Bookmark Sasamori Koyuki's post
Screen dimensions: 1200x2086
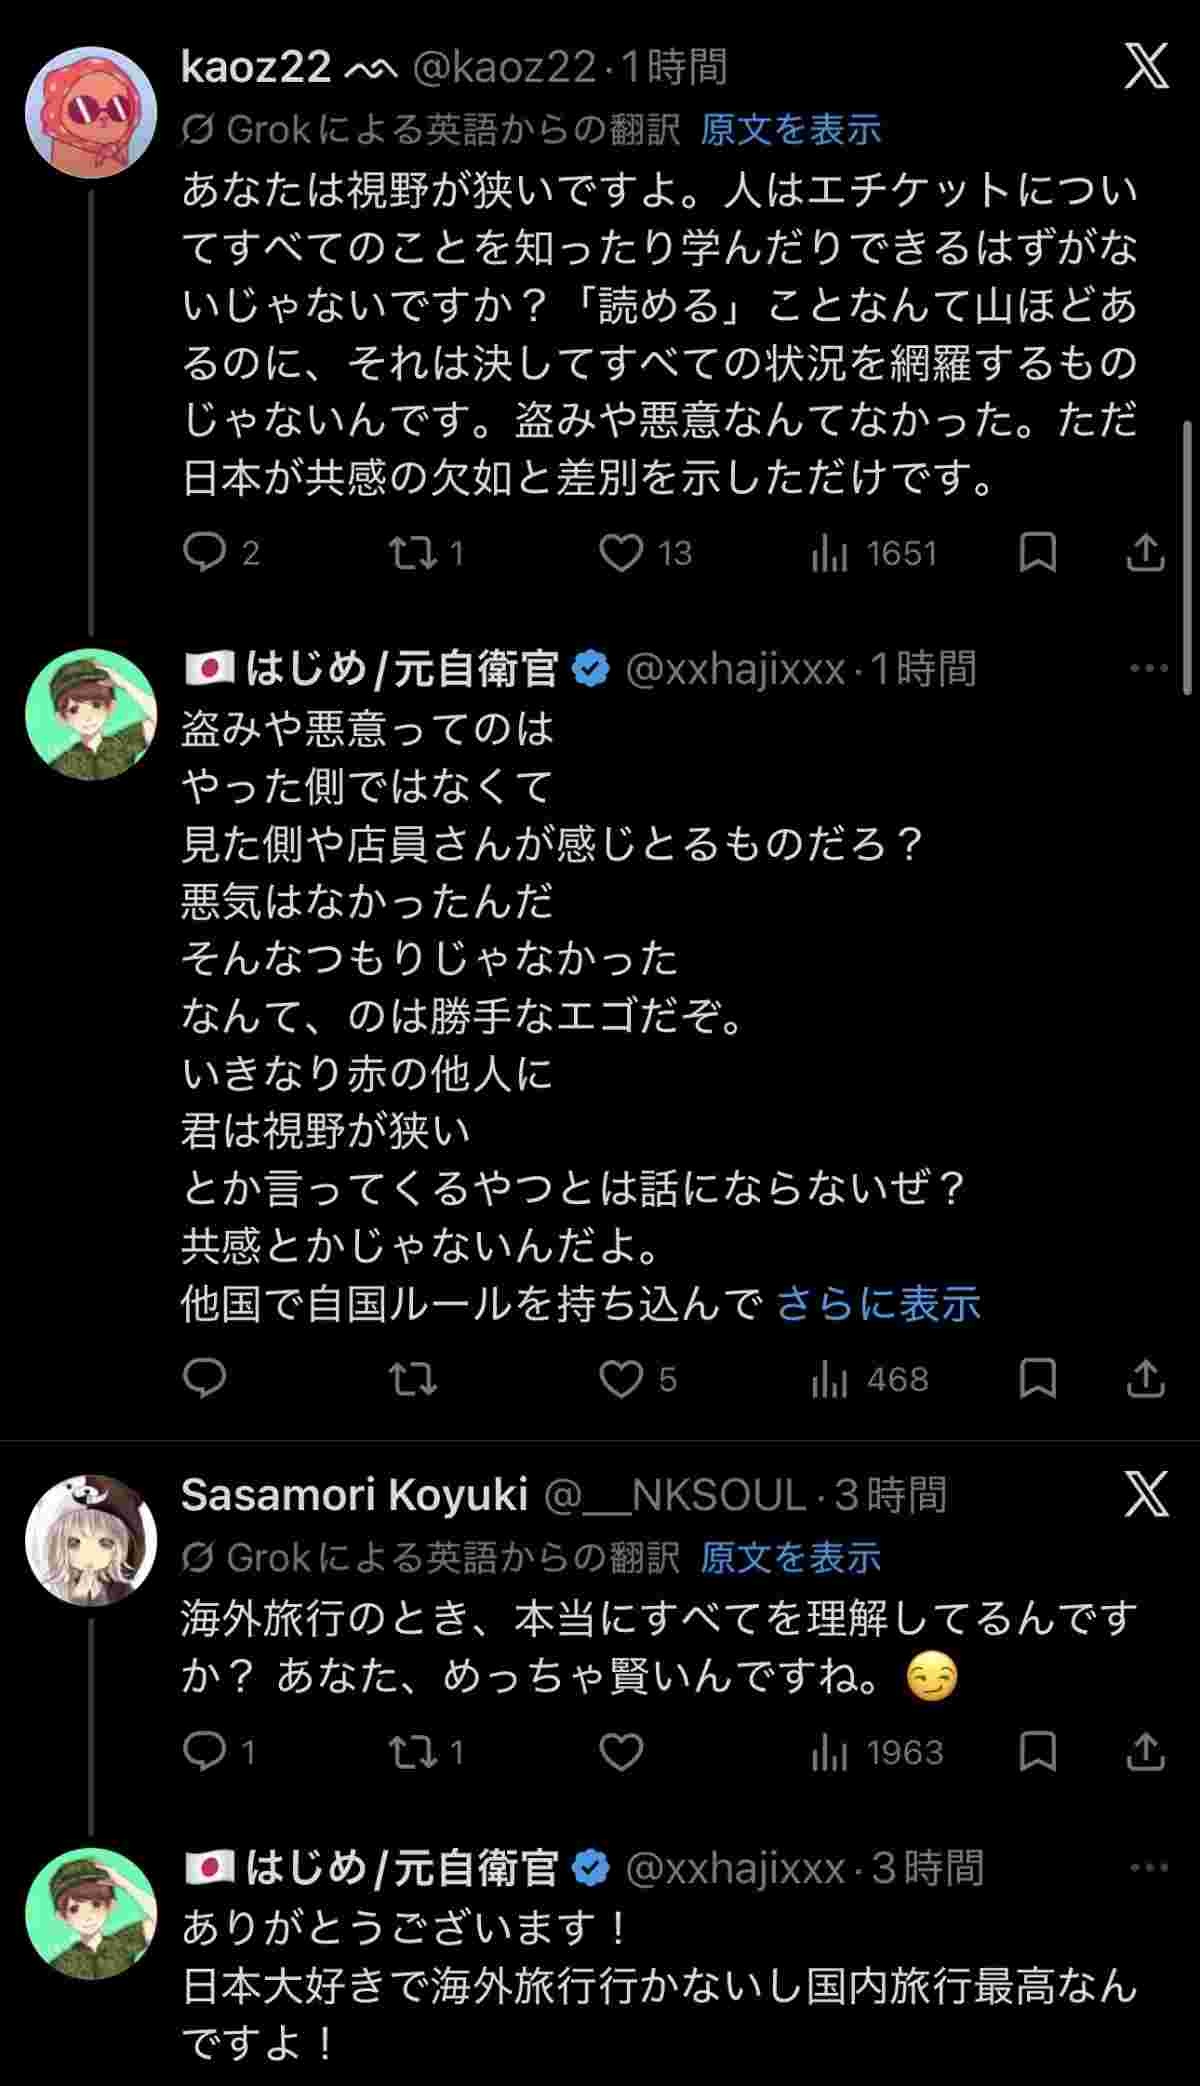click(1037, 1752)
